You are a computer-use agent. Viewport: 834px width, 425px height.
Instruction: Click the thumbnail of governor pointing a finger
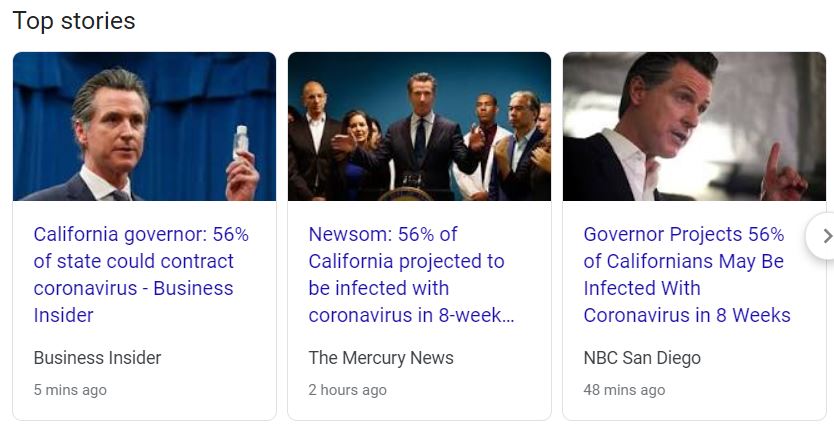point(694,127)
